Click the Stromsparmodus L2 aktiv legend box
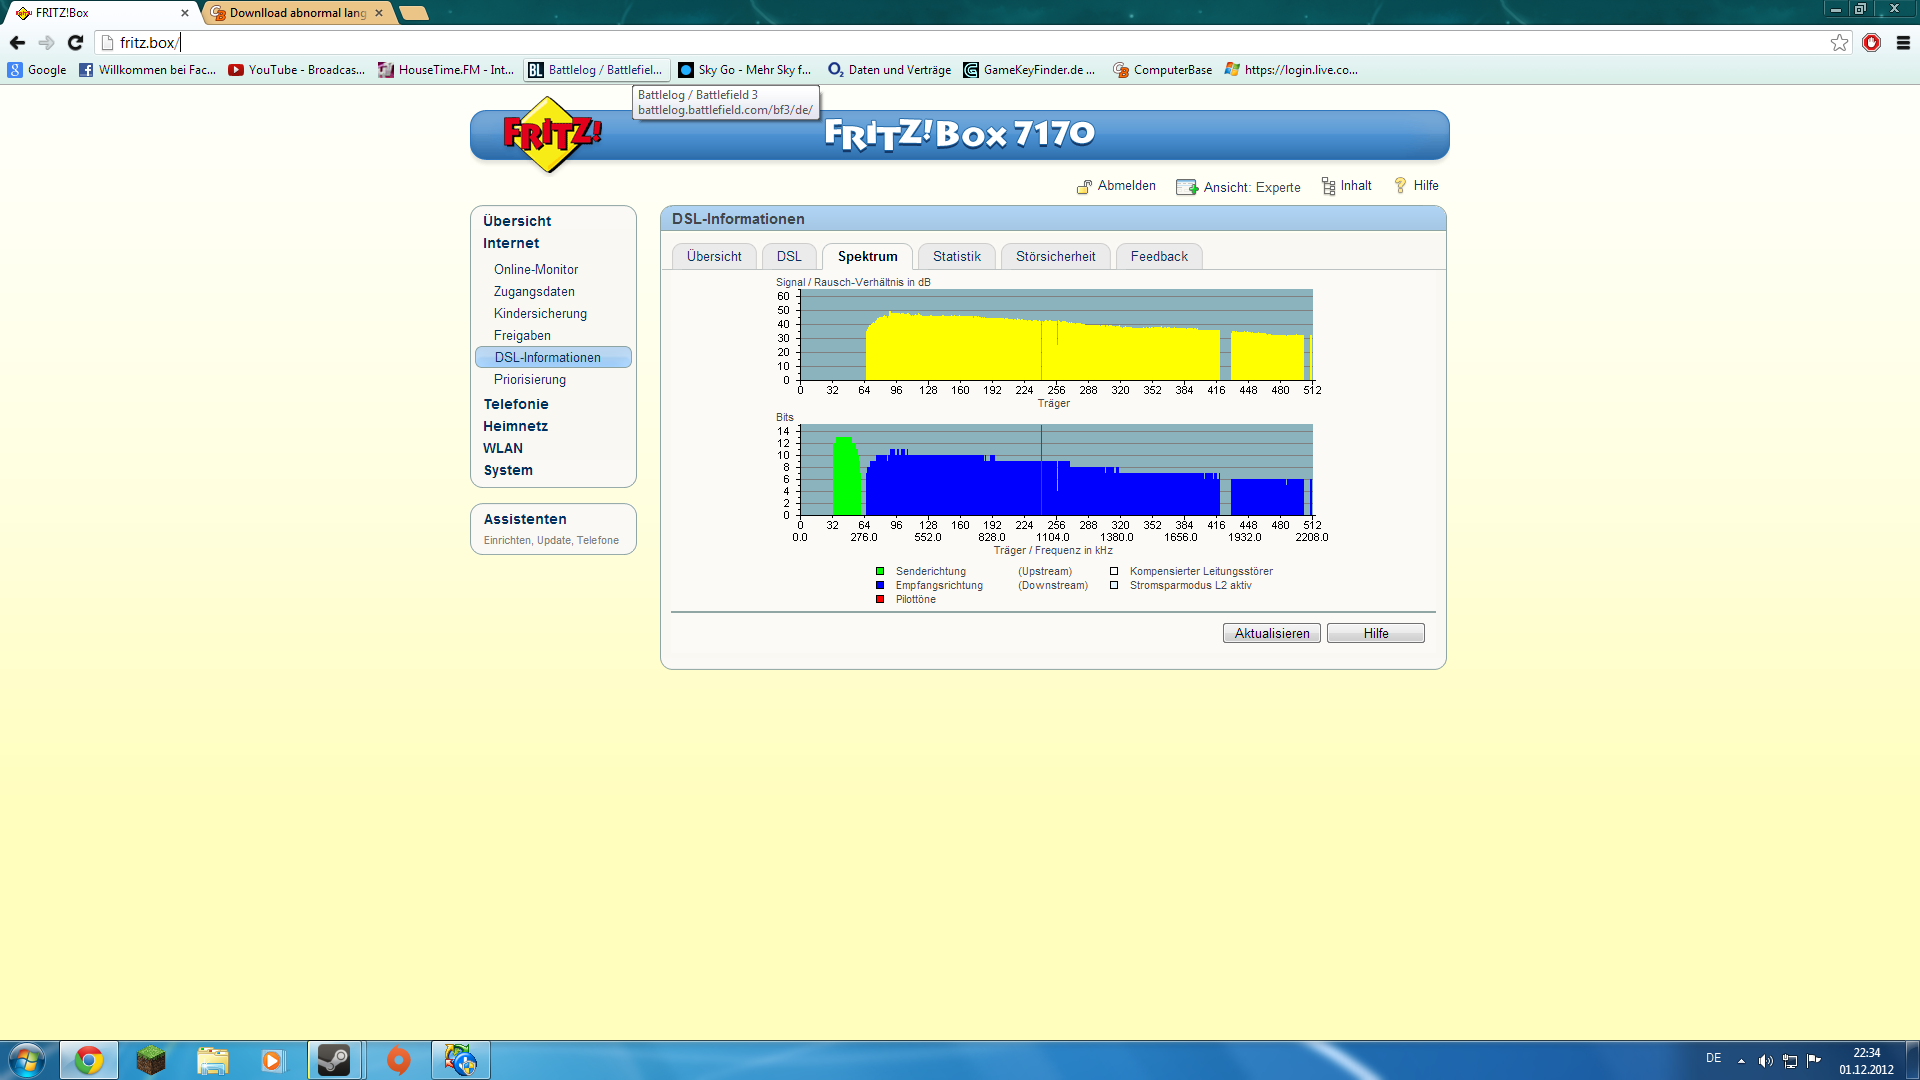The image size is (1920, 1080). point(1114,586)
